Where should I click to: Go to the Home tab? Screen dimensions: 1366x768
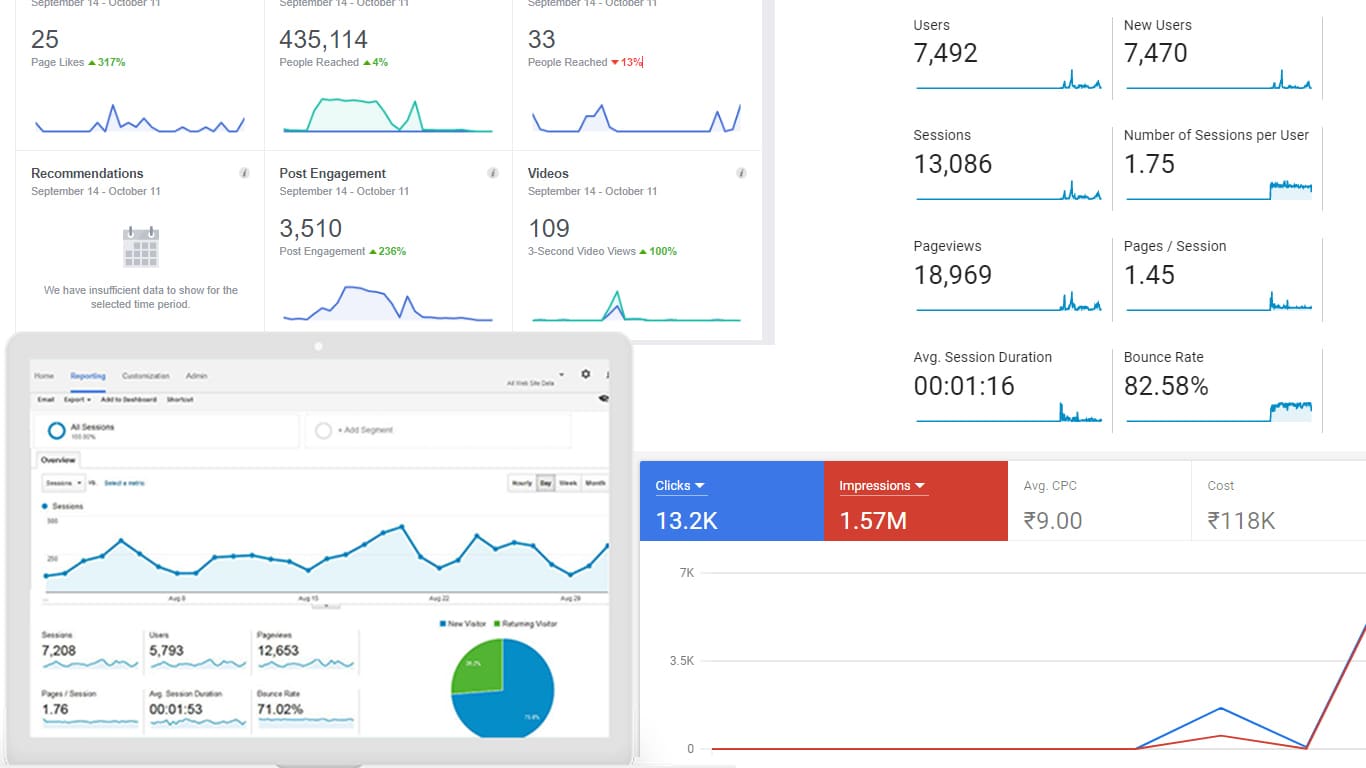pyautogui.click(x=44, y=376)
